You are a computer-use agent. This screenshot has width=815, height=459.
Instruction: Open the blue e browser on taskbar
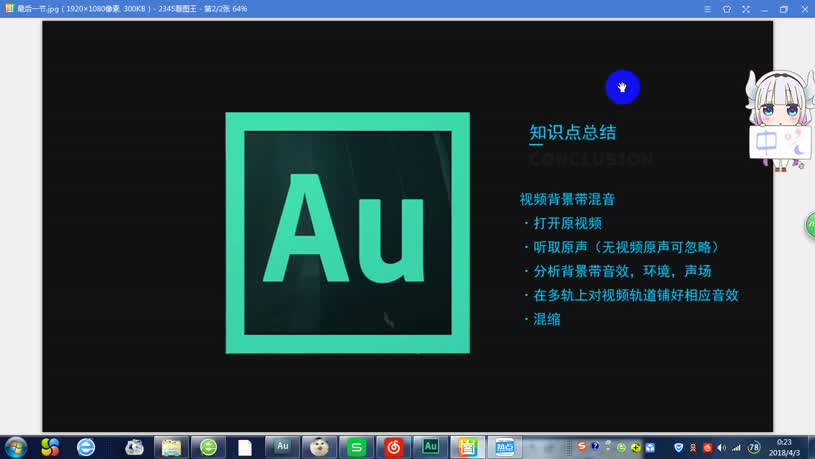pyautogui.click(x=86, y=447)
